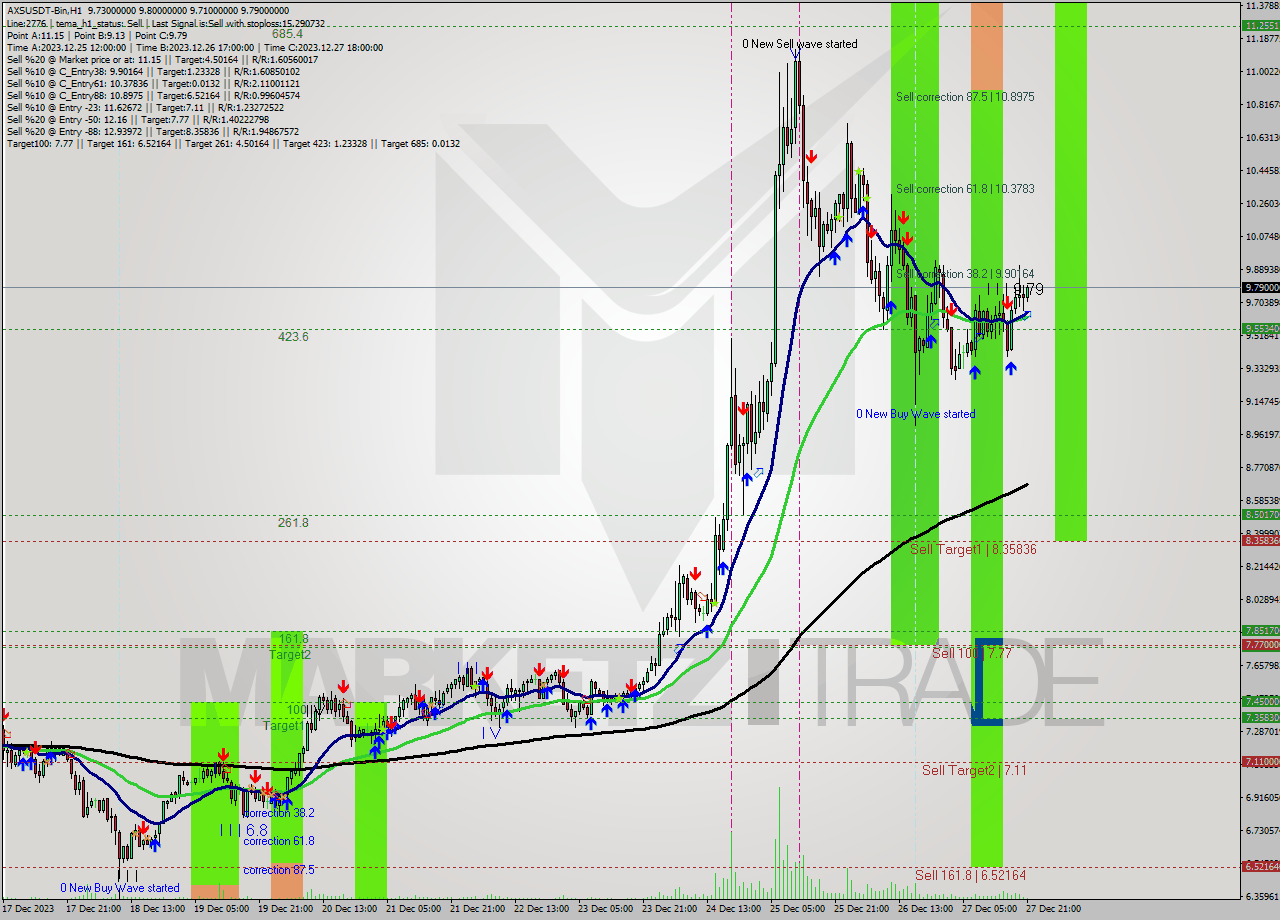Click the '22 Dec 13:00' time axis label
Image resolution: width=1280 pixels, height=920 pixels.
(x=543, y=910)
